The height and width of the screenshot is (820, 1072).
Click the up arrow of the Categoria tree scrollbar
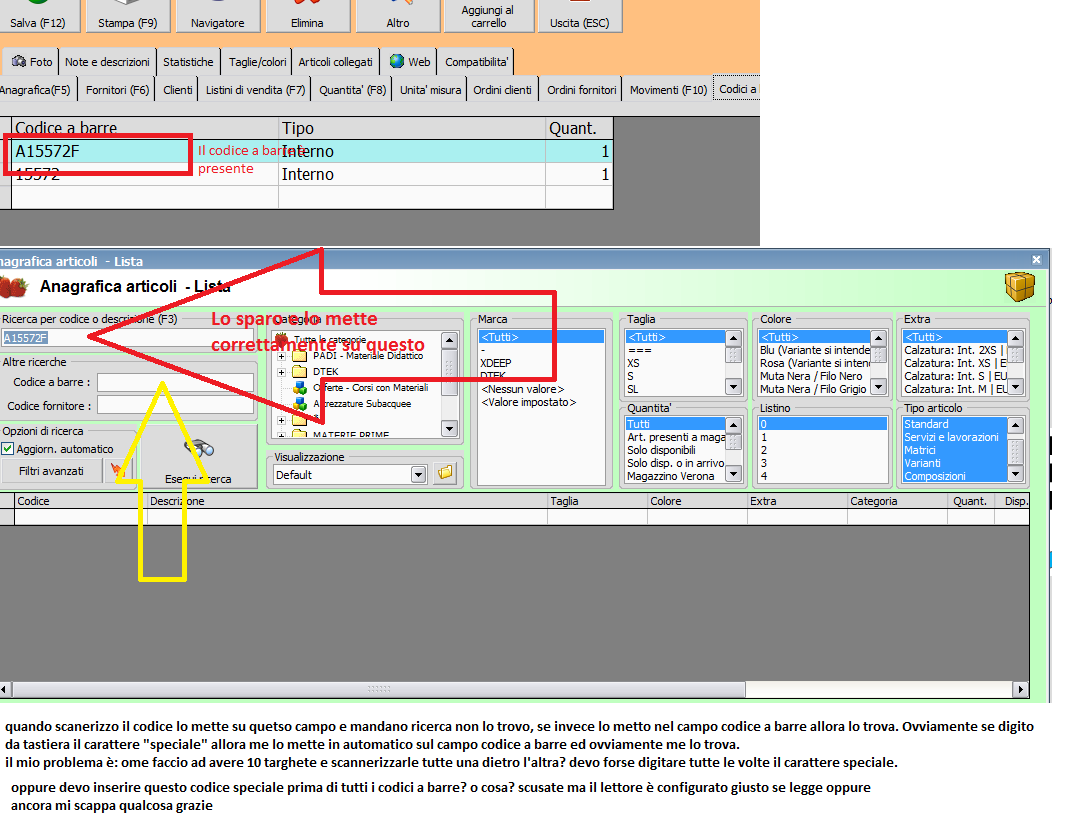click(449, 341)
